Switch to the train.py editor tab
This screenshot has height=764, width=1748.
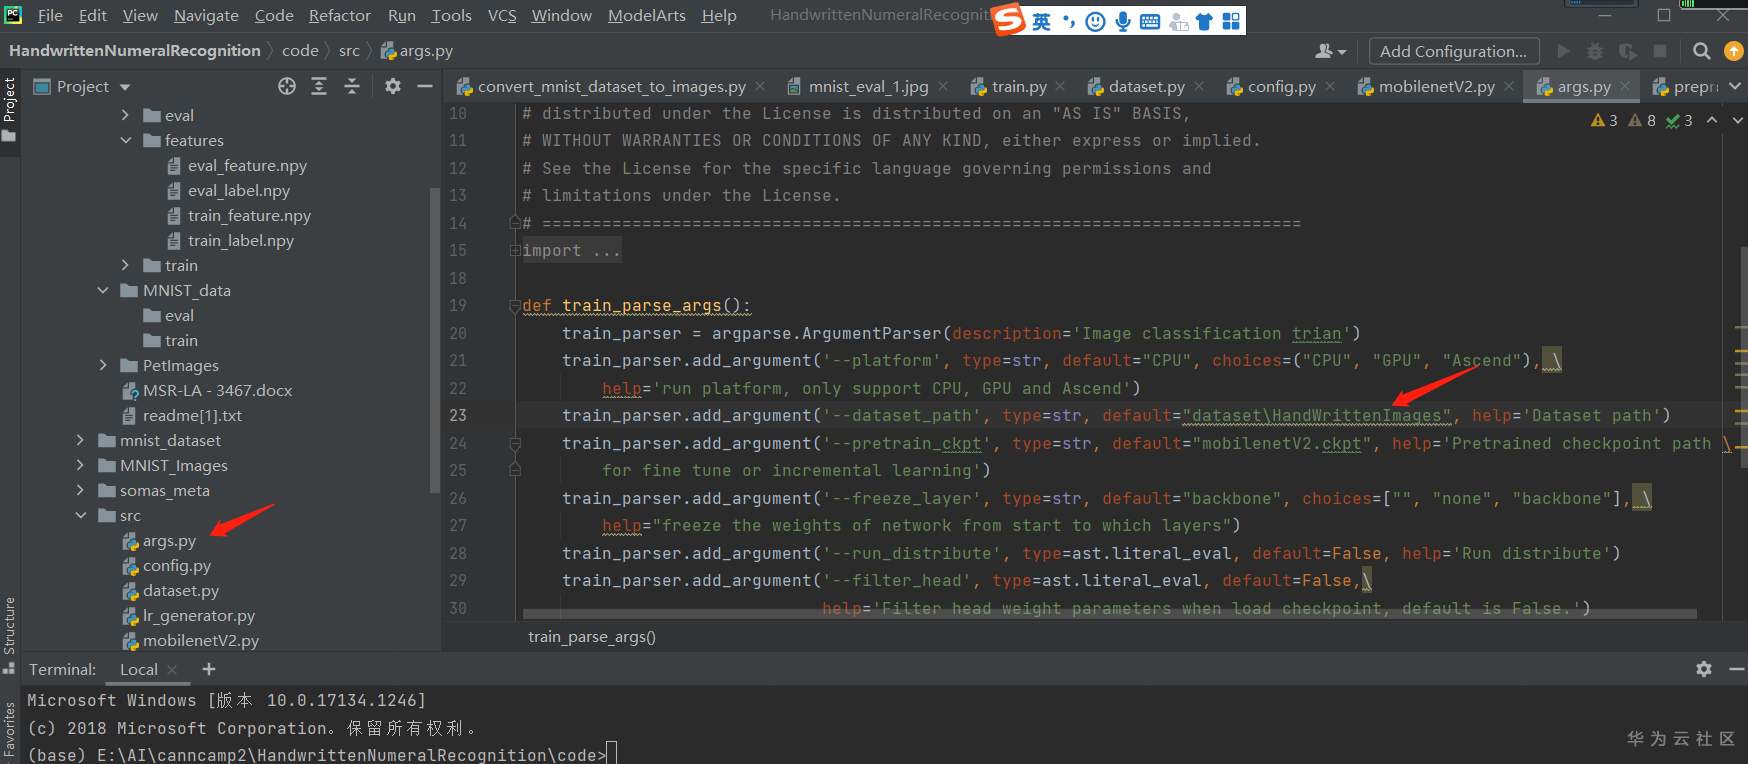pyautogui.click(x=1018, y=87)
